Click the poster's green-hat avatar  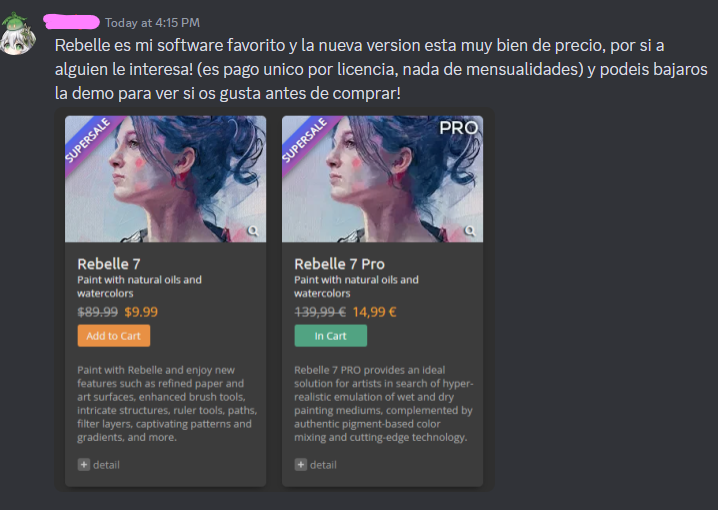coord(18,33)
